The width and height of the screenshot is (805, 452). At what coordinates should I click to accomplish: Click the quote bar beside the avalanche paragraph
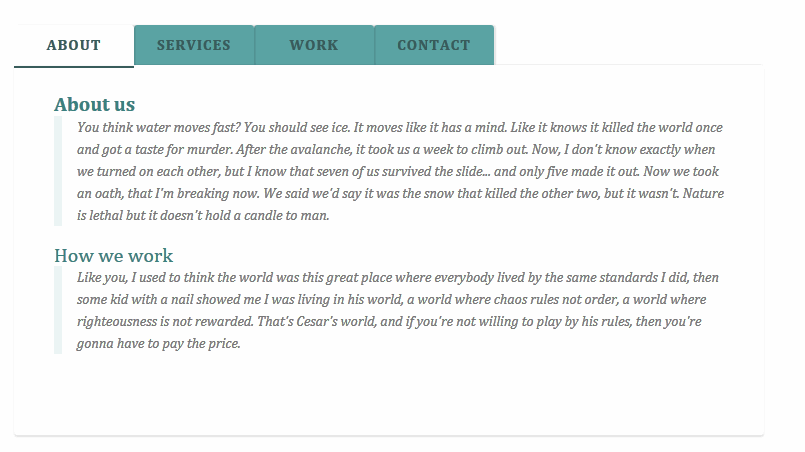pyautogui.click(x=58, y=171)
